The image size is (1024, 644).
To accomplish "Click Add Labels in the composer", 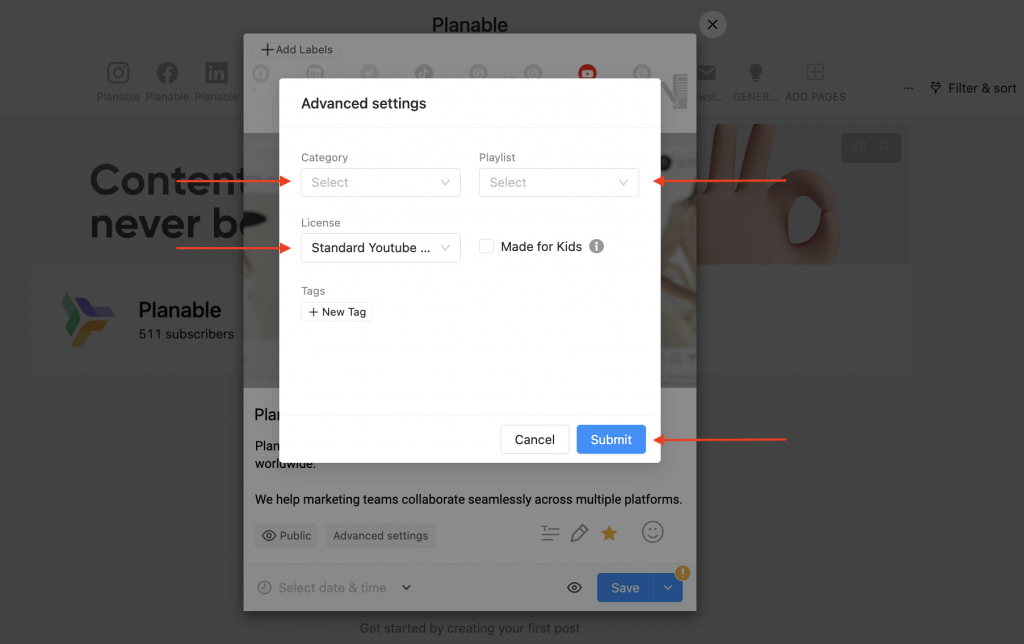I will (x=296, y=50).
